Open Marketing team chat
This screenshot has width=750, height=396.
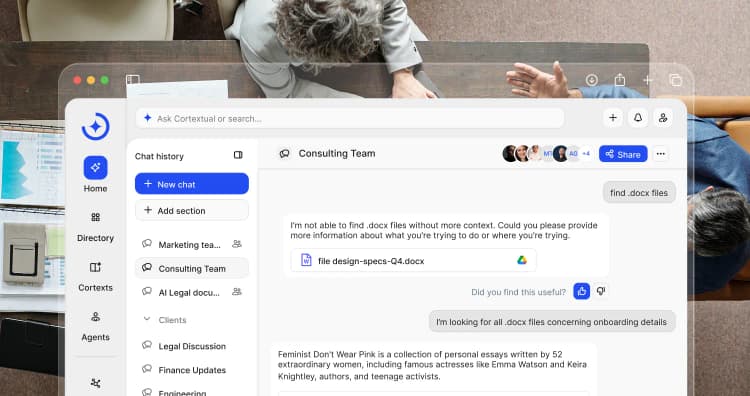[x=192, y=244]
